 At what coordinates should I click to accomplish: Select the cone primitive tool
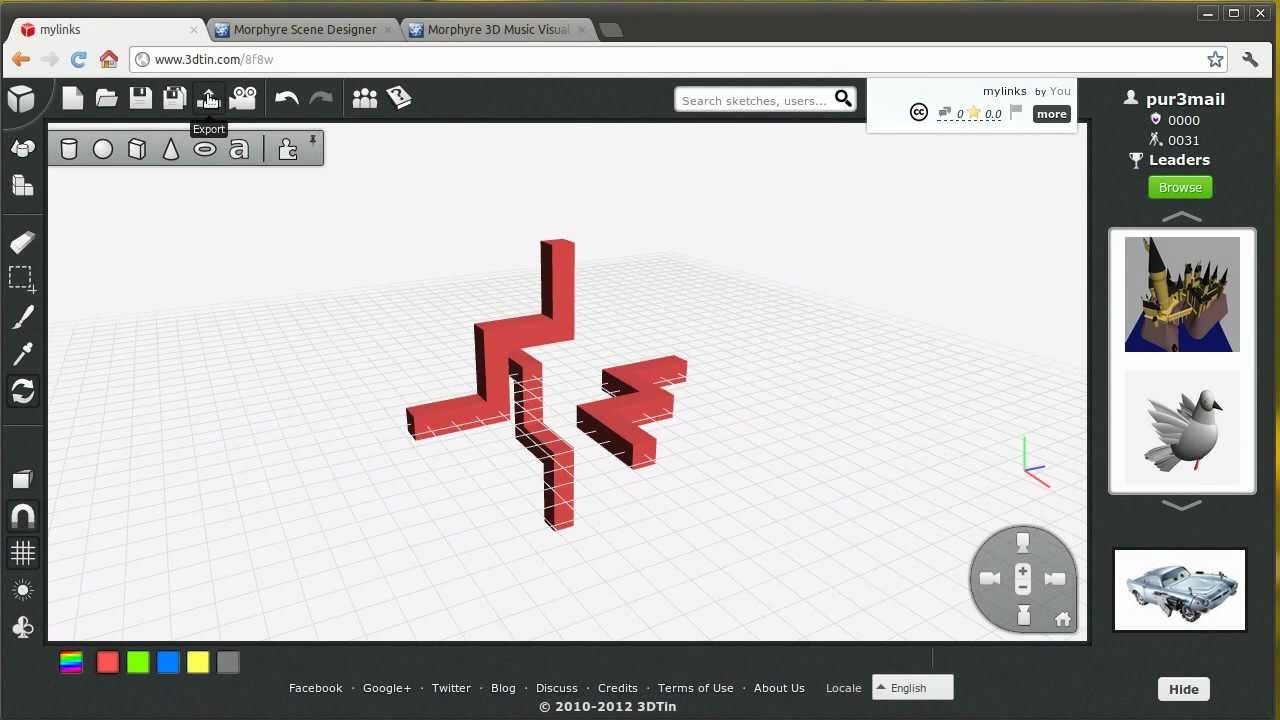[x=171, y=148]
